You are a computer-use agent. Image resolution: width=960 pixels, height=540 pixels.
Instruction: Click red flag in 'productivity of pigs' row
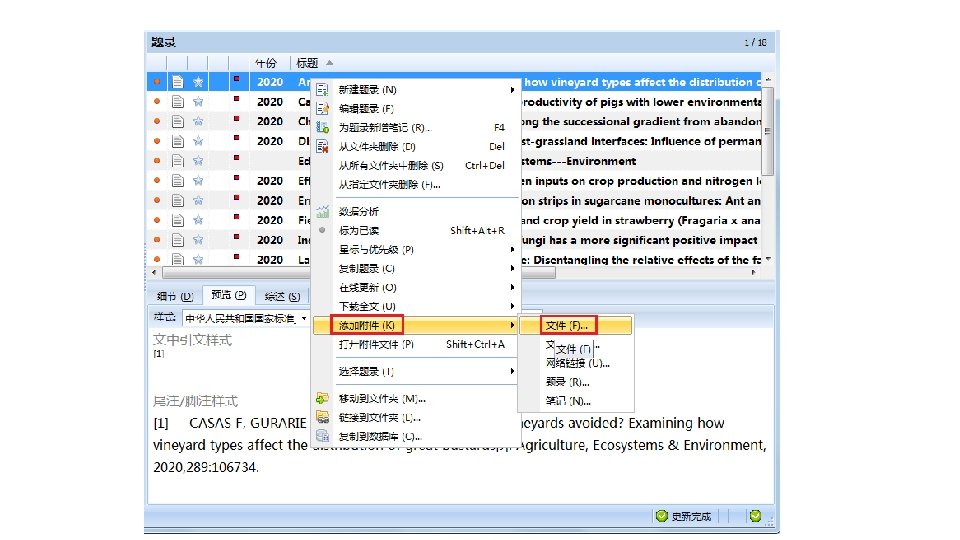236,99
